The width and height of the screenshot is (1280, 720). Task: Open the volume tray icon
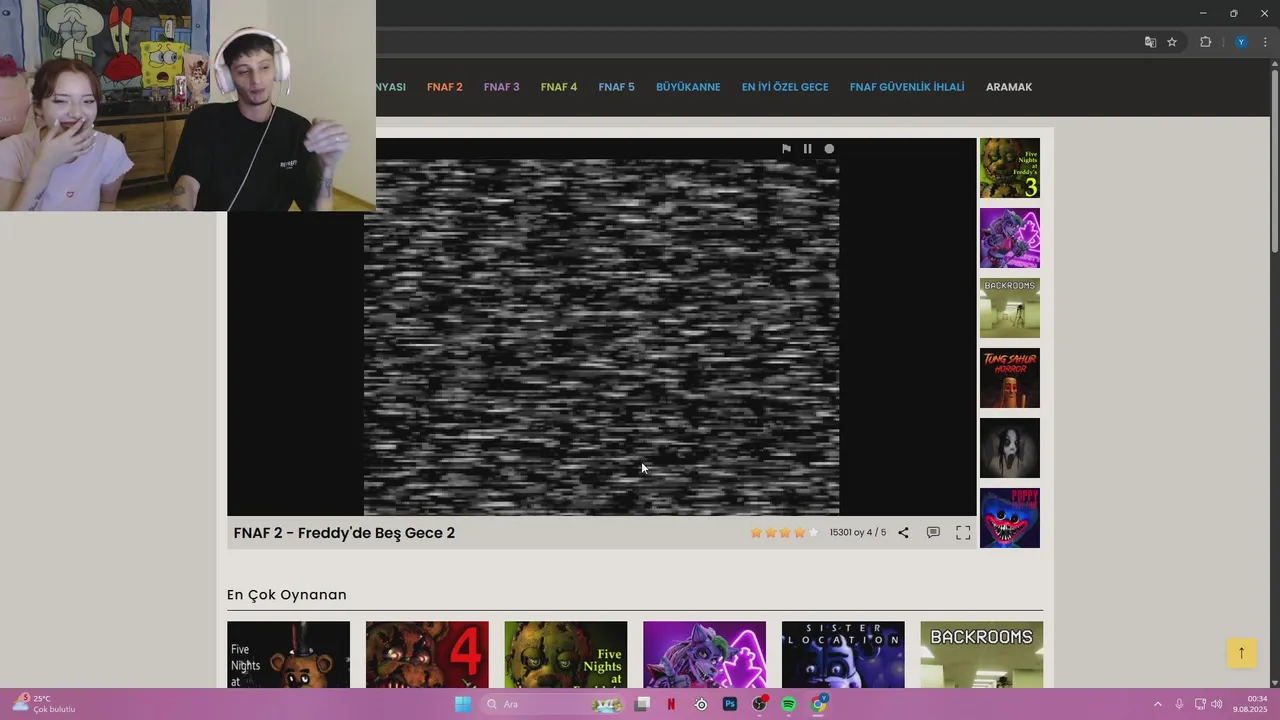pyautogui.click(x=1217, y=704)
